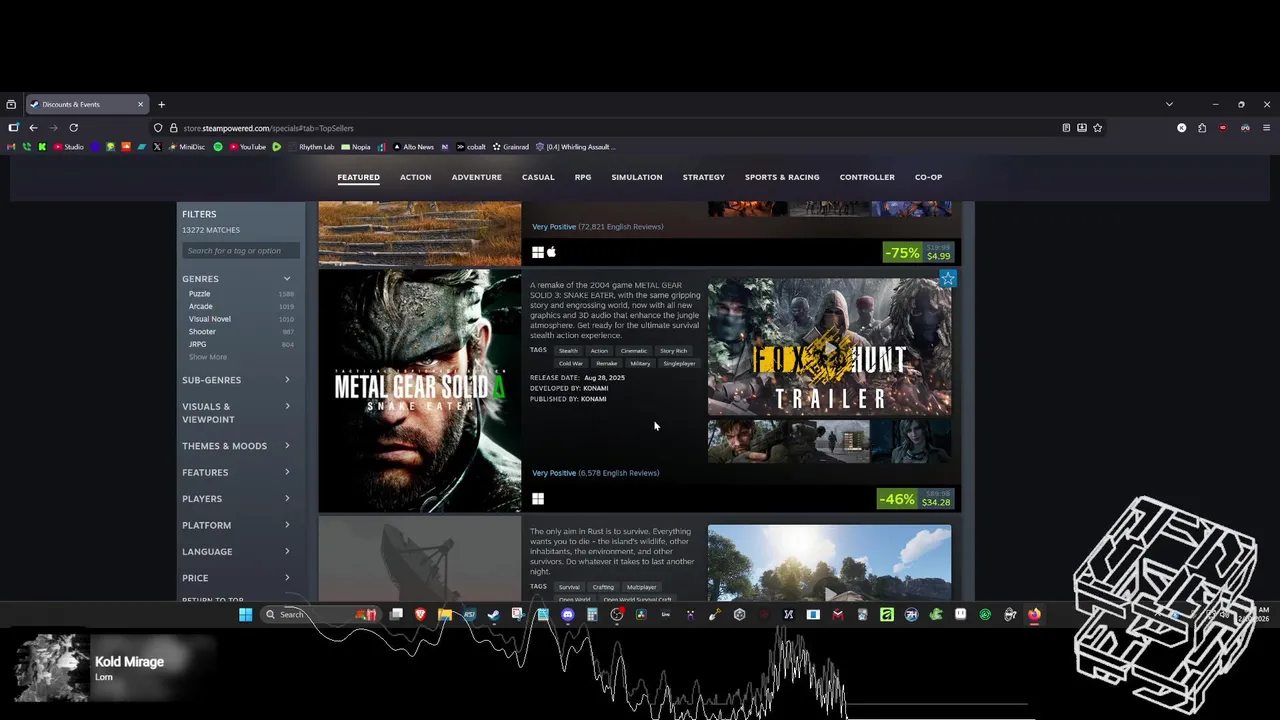Open the cobalt bookmark

(x=471, y=147)
